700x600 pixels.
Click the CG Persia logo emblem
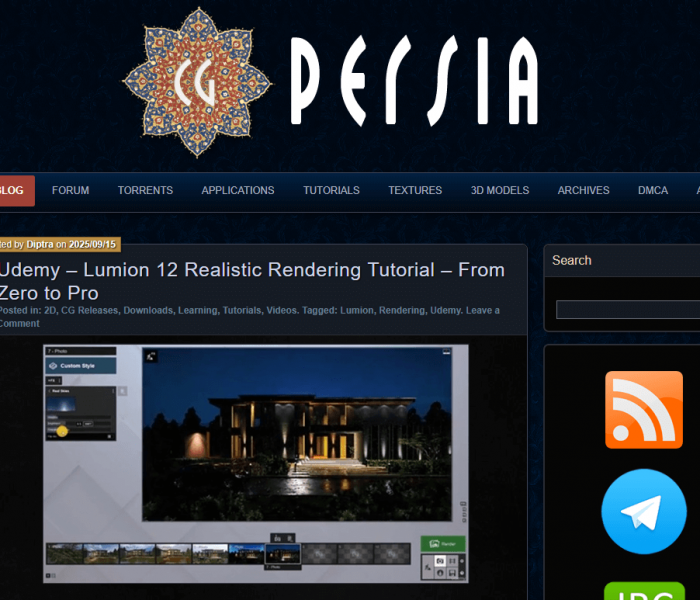point(197,82)
